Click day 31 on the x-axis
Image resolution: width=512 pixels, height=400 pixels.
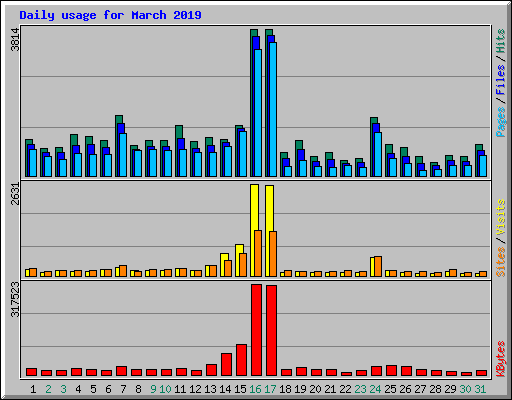click(480, 389)
